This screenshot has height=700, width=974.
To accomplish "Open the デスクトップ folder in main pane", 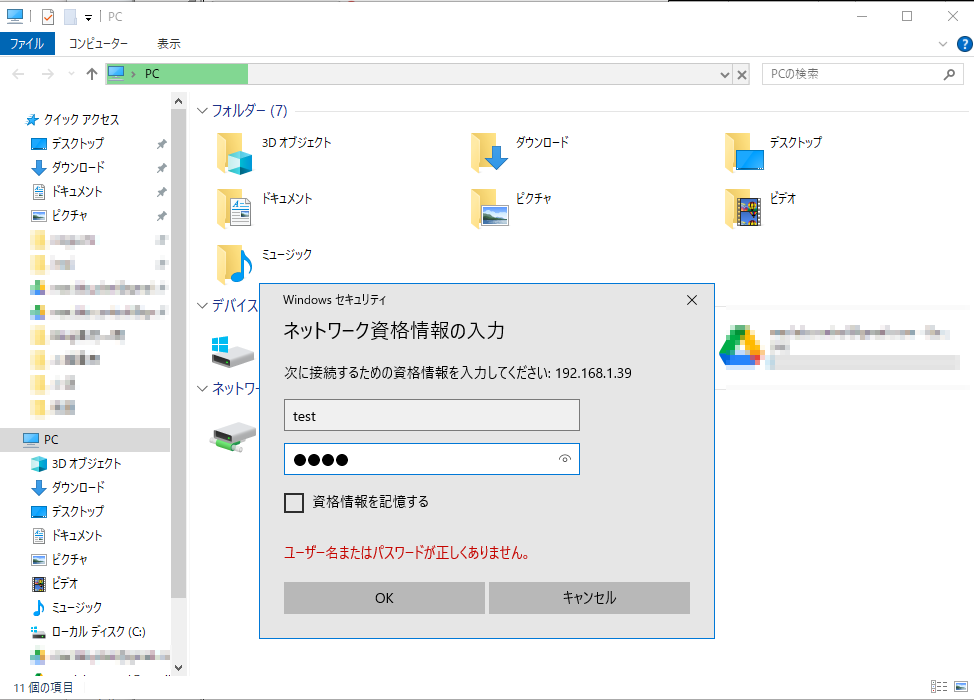I will (x=744, y=152).
